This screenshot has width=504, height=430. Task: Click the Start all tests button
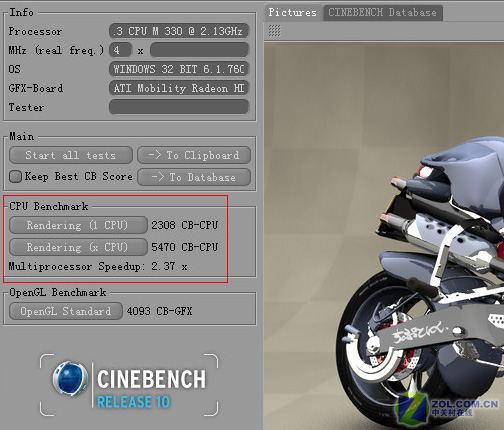pos(71,155)
